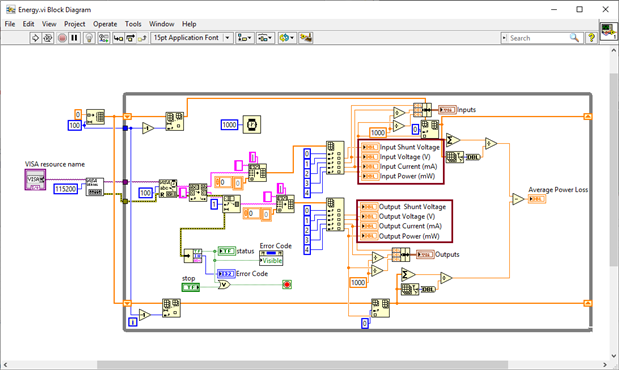Open the Help menu
Viewport: 619px width, 370px height.
[x=189, y=24]
